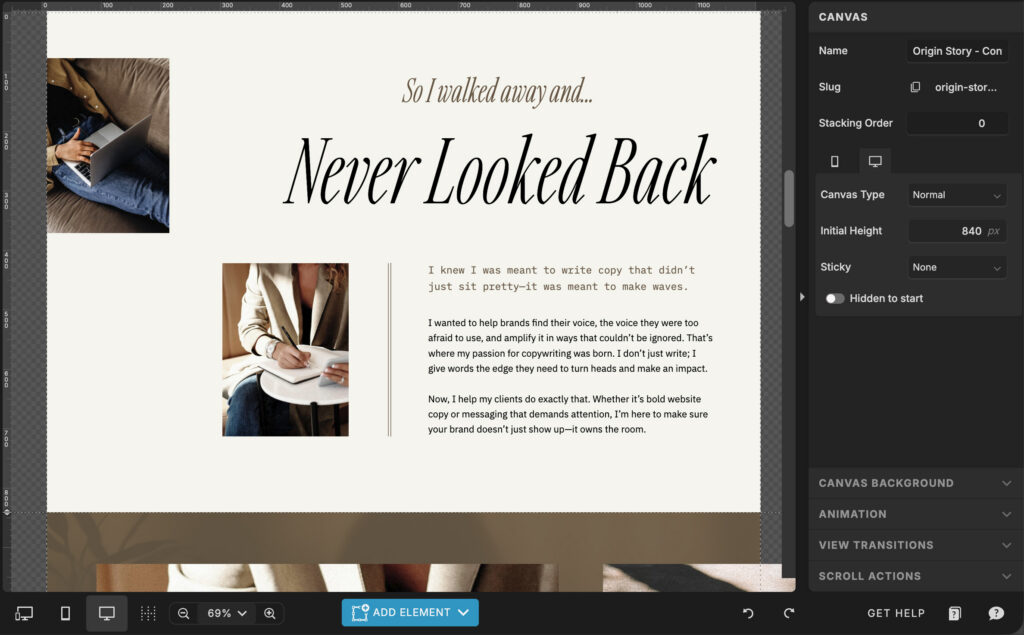Open the Sticky dropdown

pos(956,267)
